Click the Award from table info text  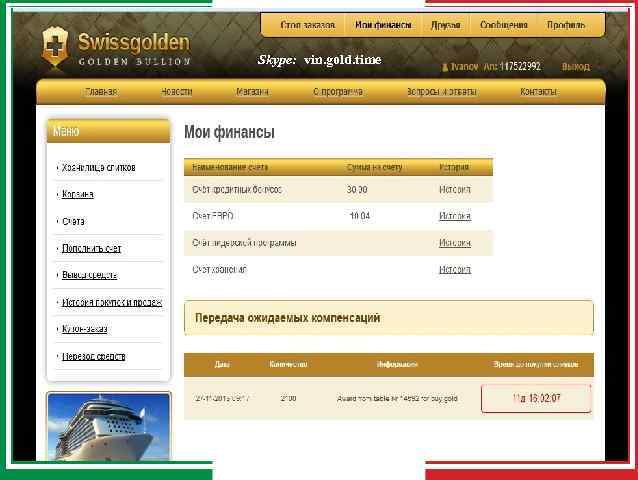click(x=397, y=399)
